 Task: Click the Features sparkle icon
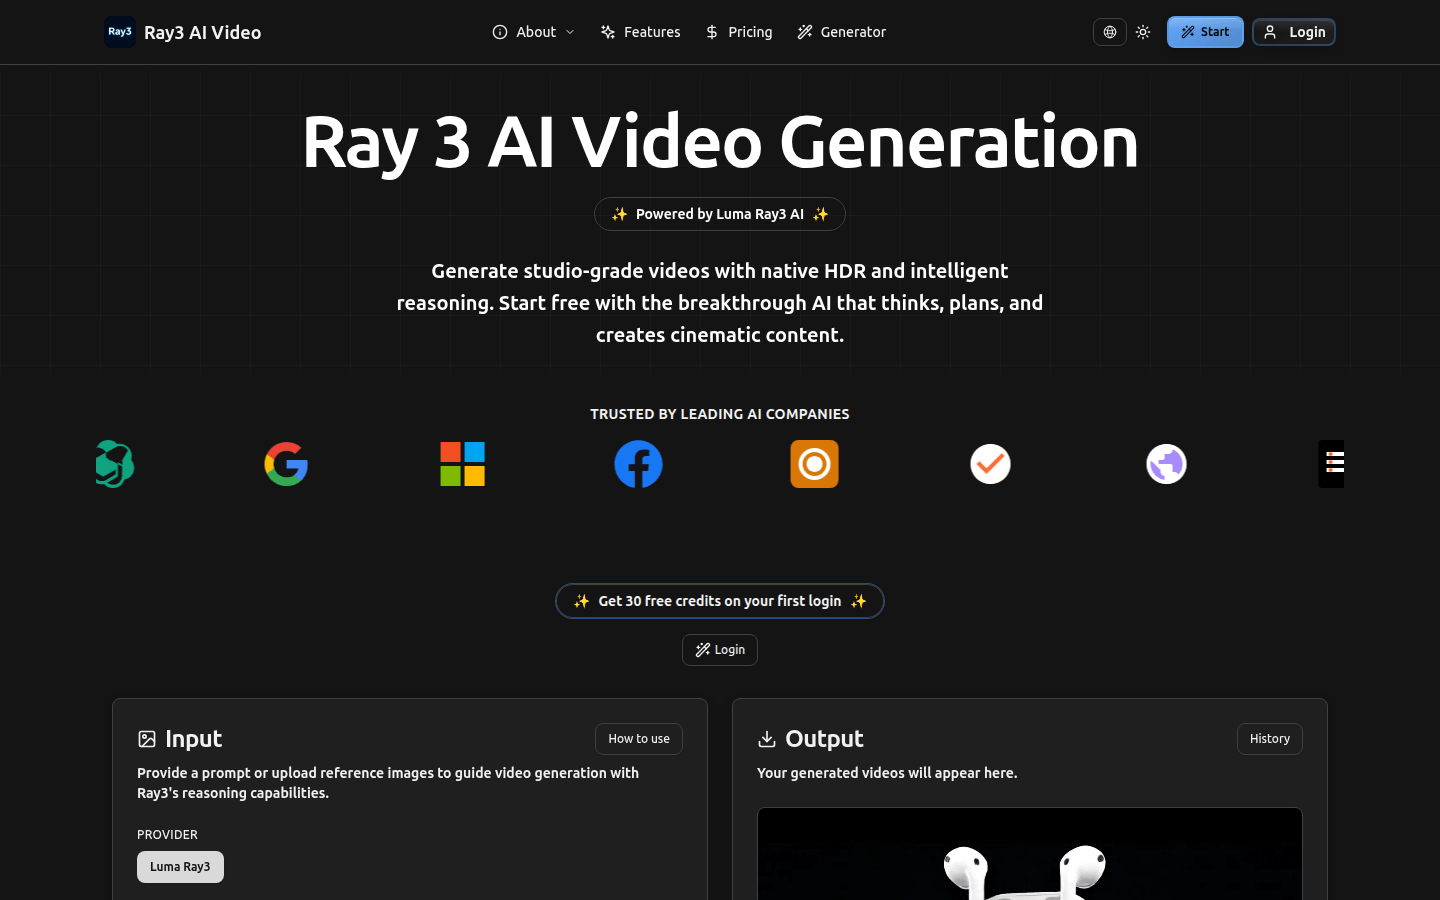[607, 31]
